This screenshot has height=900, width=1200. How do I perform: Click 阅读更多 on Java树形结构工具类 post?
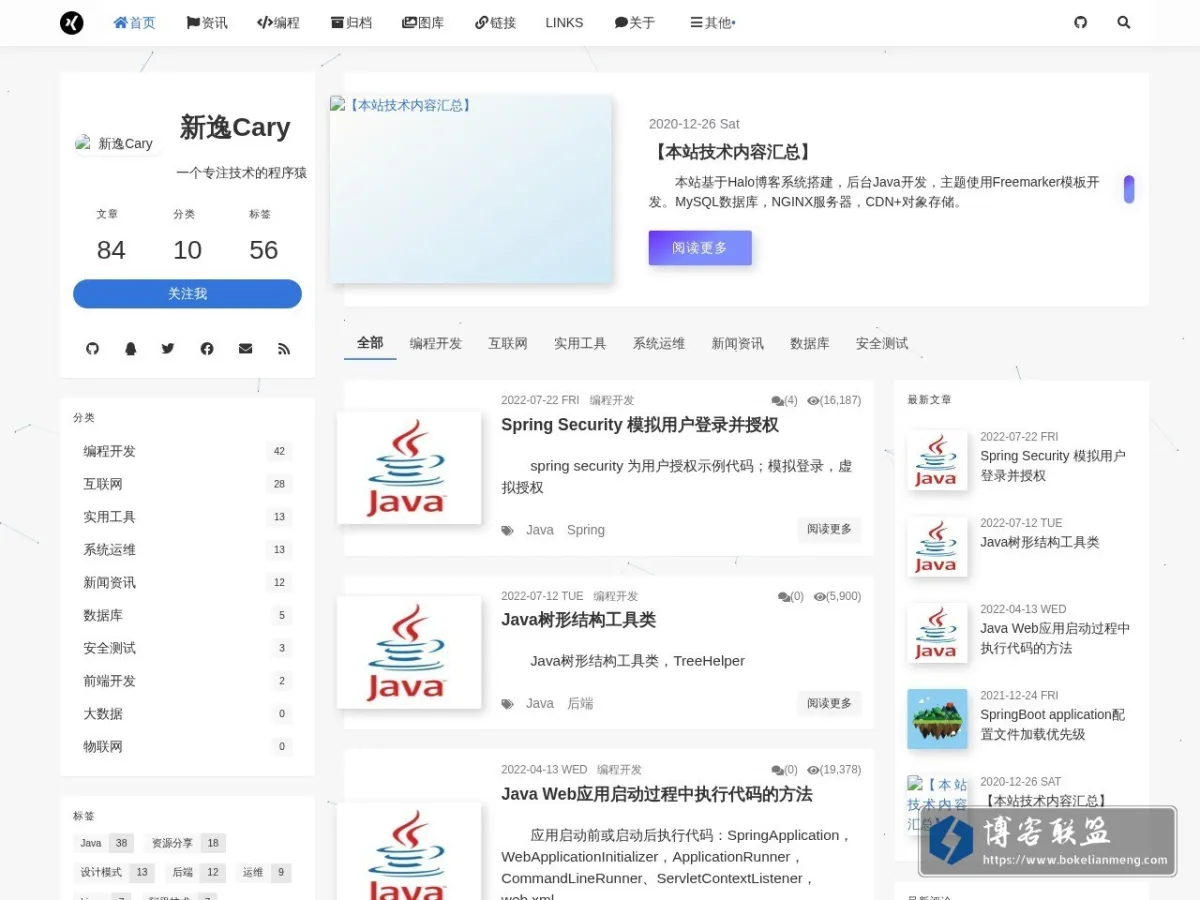[x=829, y=703]
